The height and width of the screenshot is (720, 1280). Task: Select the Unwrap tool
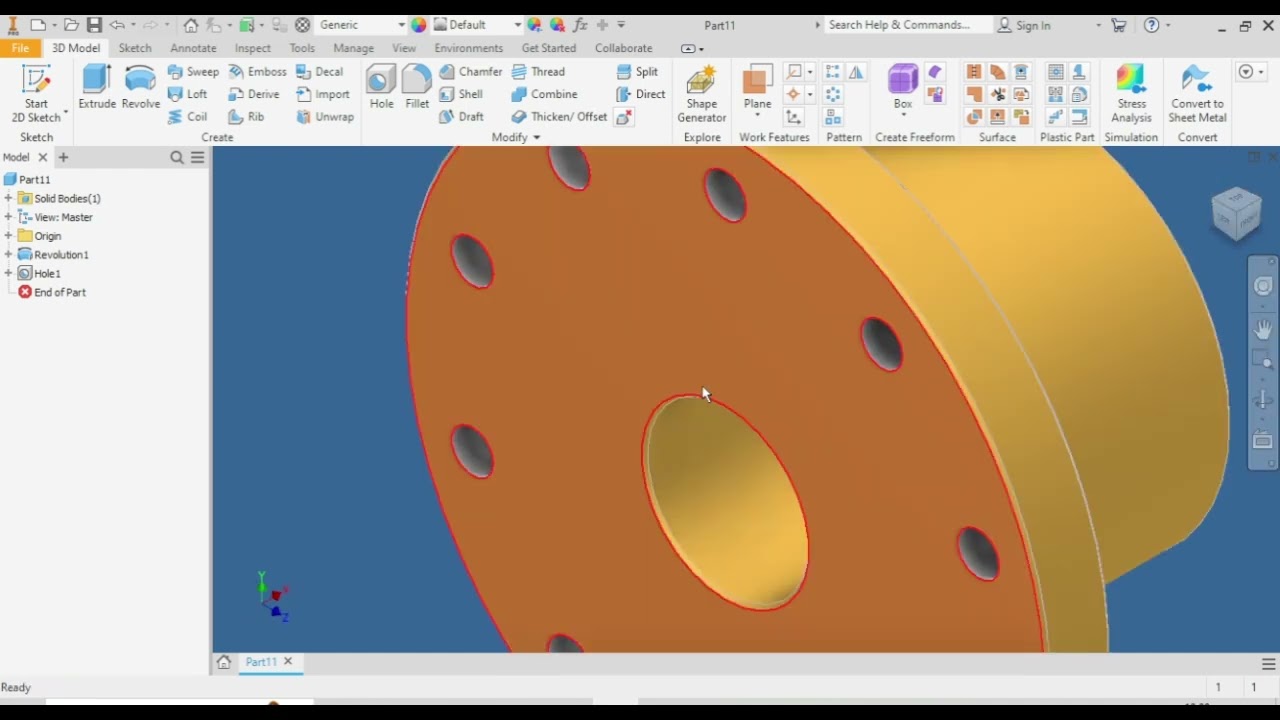(x=325, y=117)
